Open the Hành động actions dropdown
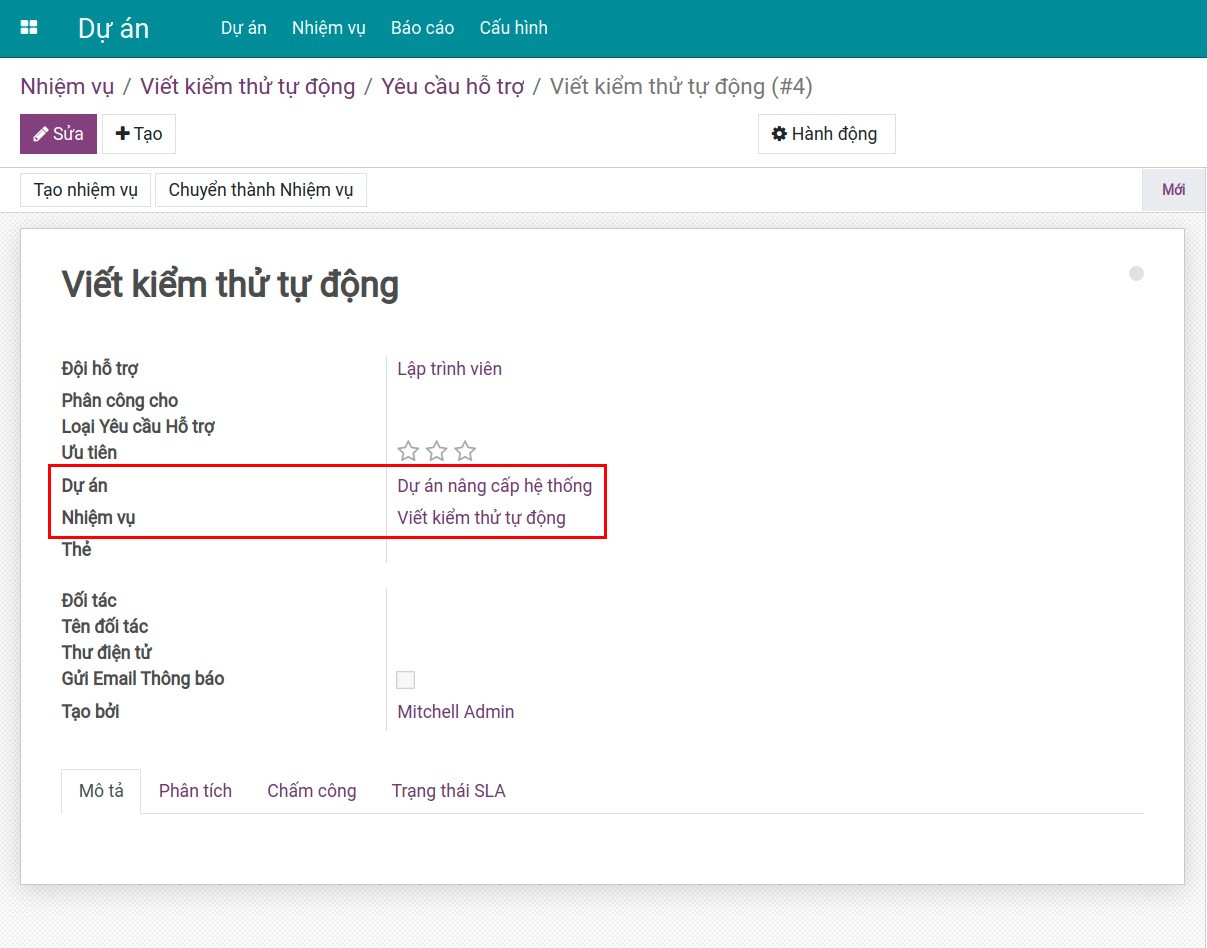Viewport: 1207px width, 948px height. click(x=826, y=134)
